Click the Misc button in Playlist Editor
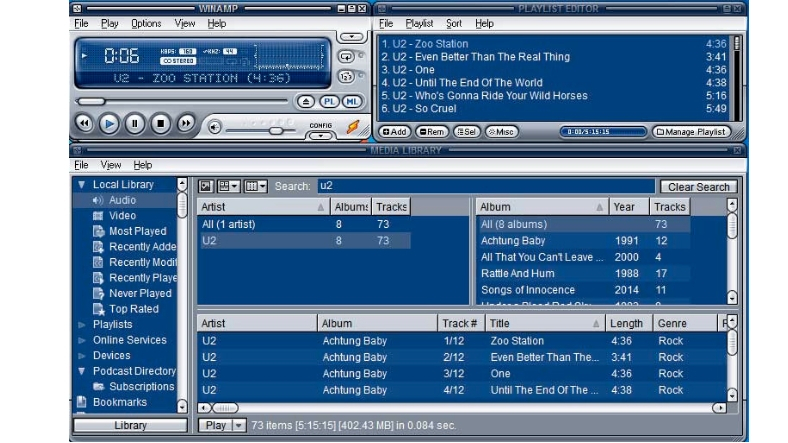788x443 pixels. (x=501, y=132)
